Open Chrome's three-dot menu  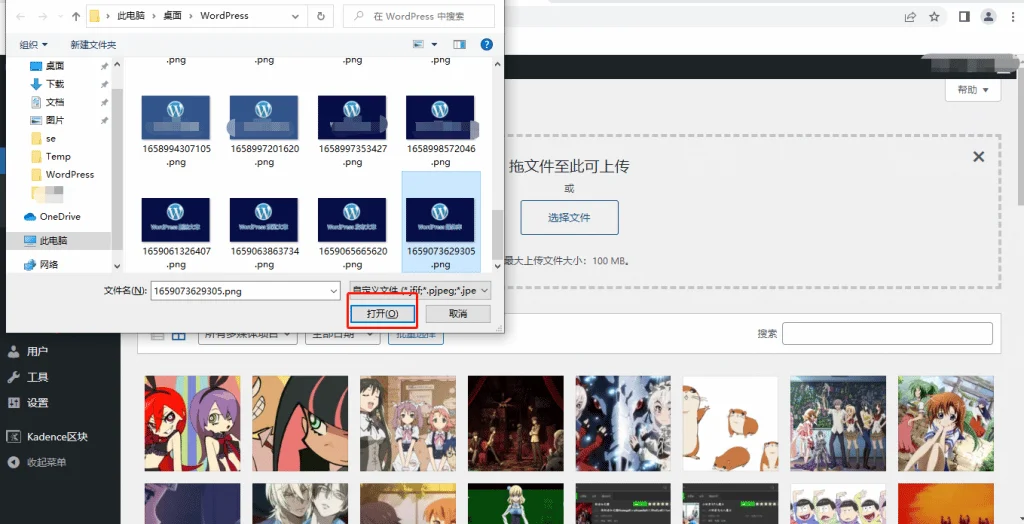pyautogui.click(x=1013, y=17)
